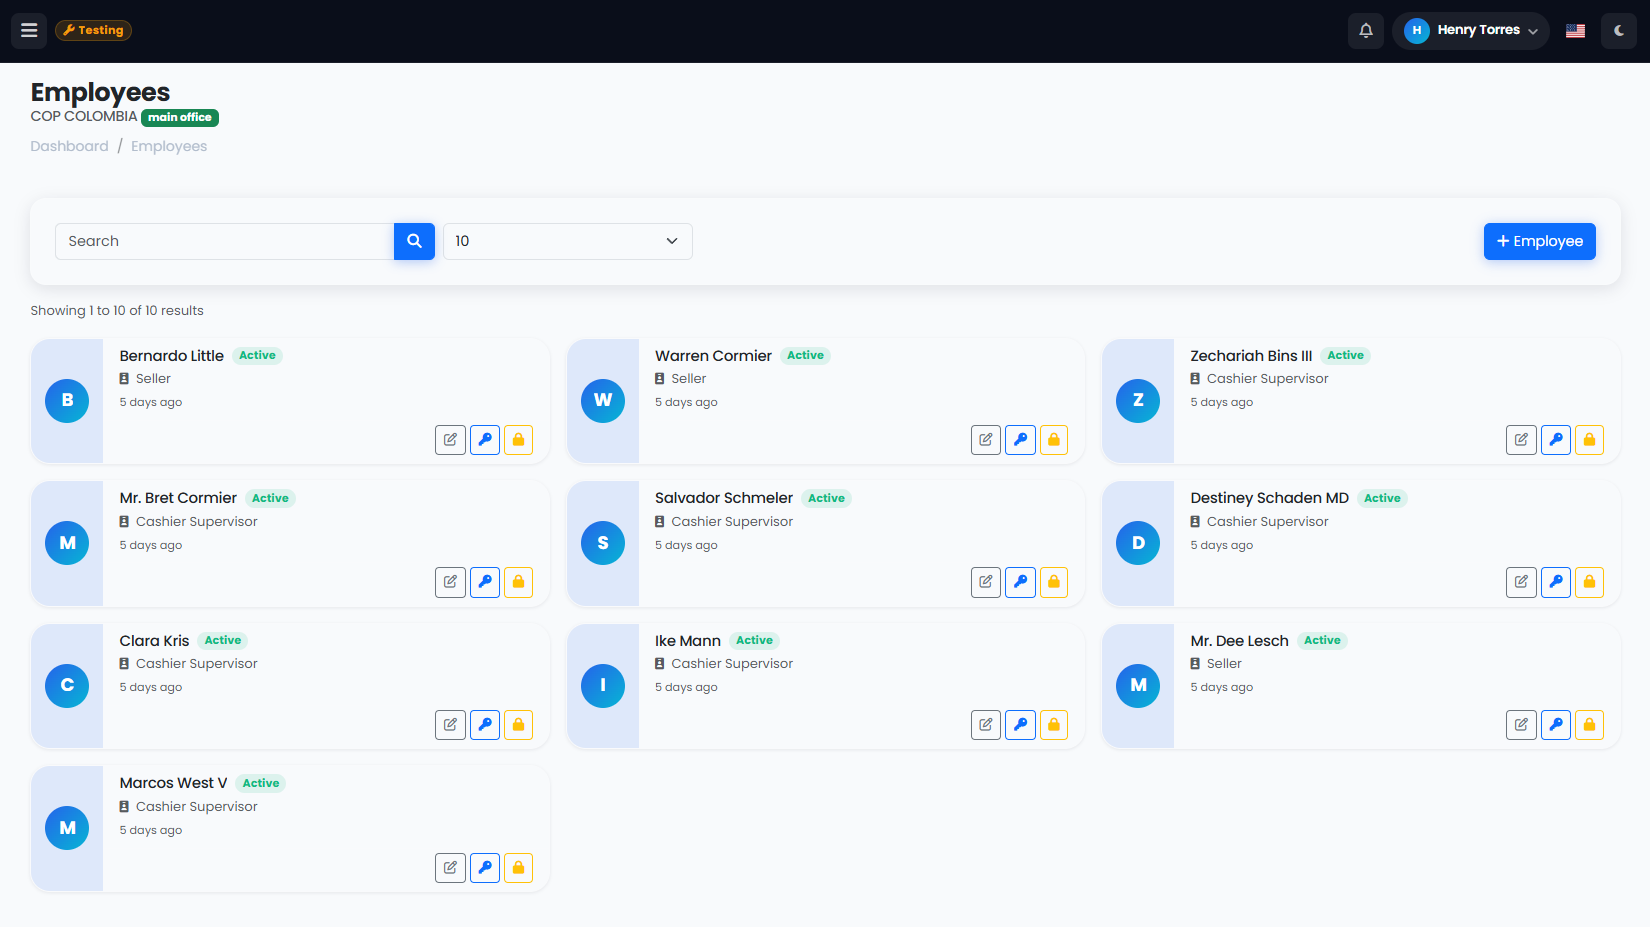This screenshot has width=1650, height=927.
Task: Lock Zechariah Bins III's account
Action: click(1589, 440)
